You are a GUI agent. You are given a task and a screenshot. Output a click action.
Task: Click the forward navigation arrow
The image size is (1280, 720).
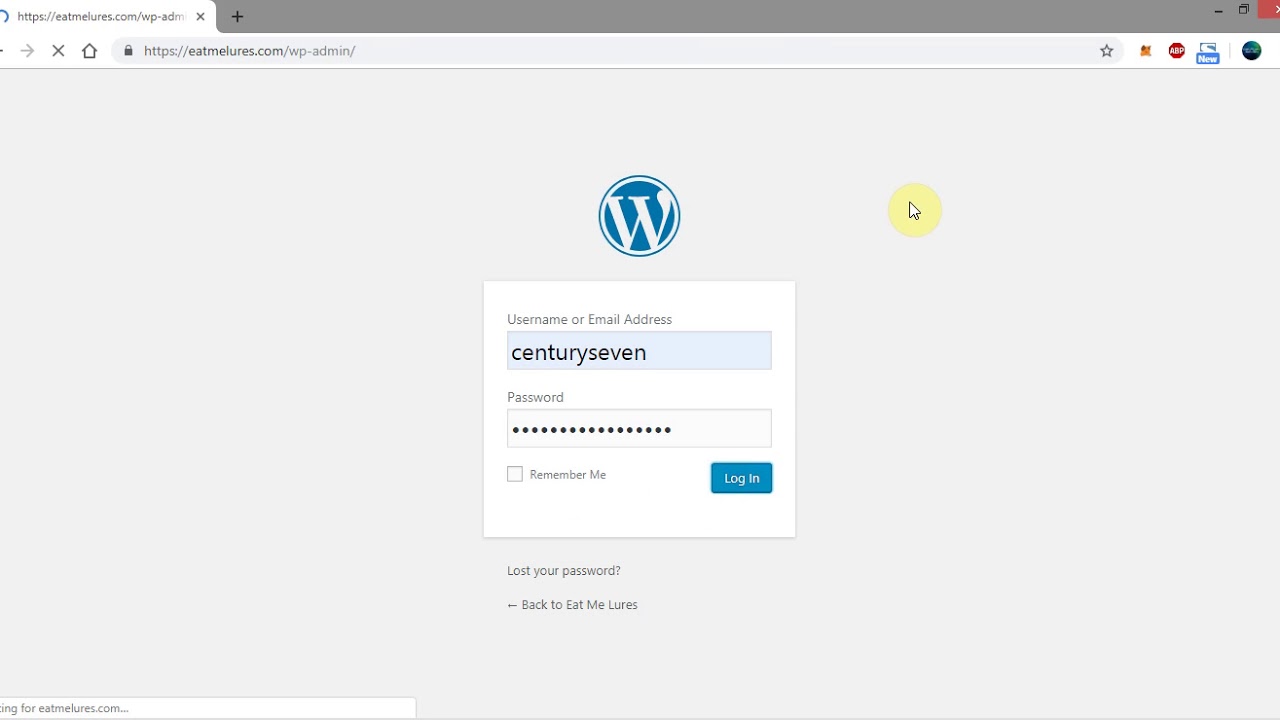point(27,51)
